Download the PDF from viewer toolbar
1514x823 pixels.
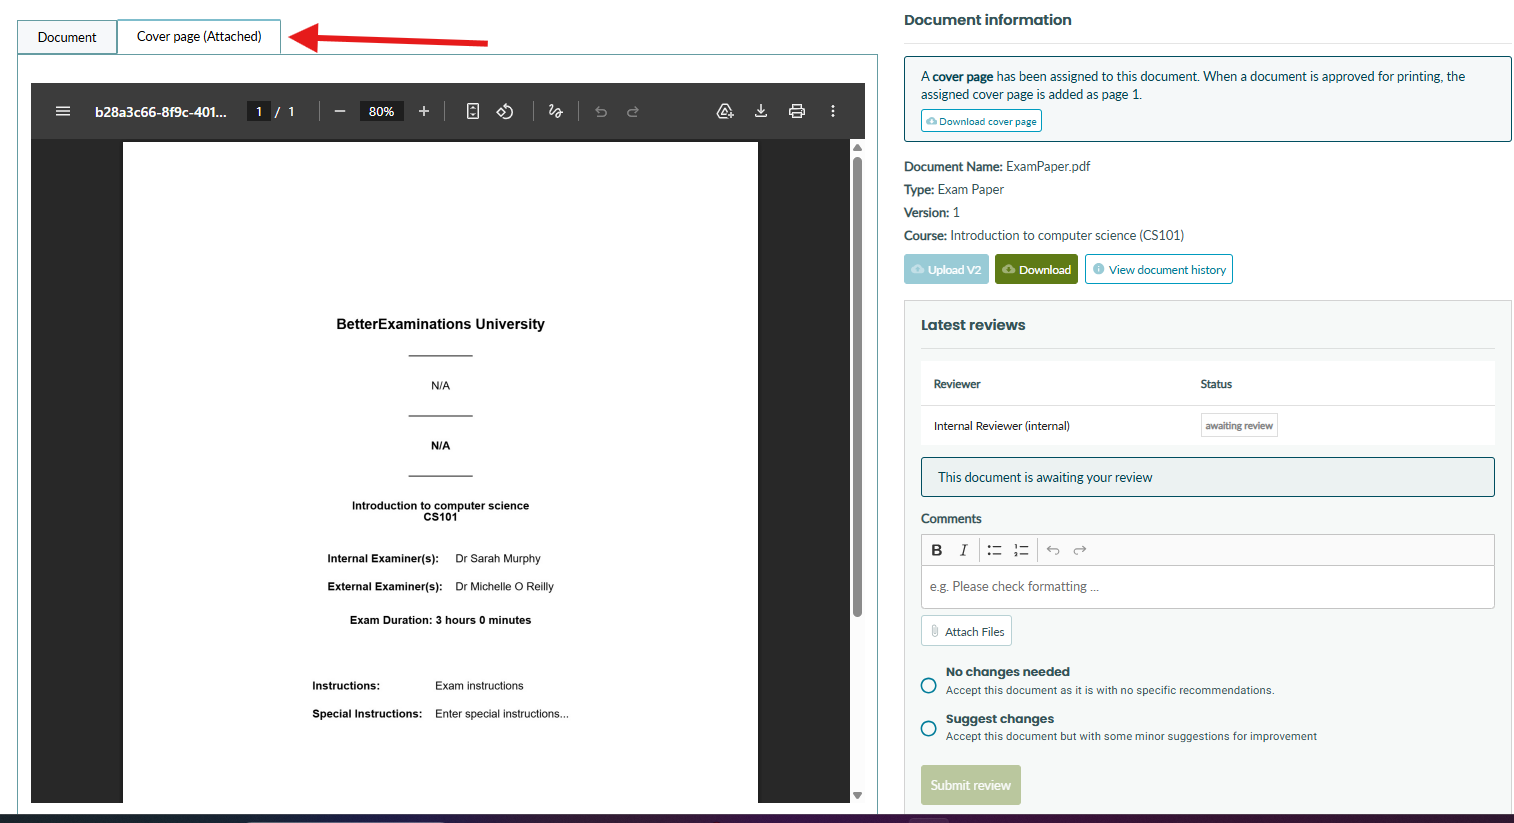(761, 111)
